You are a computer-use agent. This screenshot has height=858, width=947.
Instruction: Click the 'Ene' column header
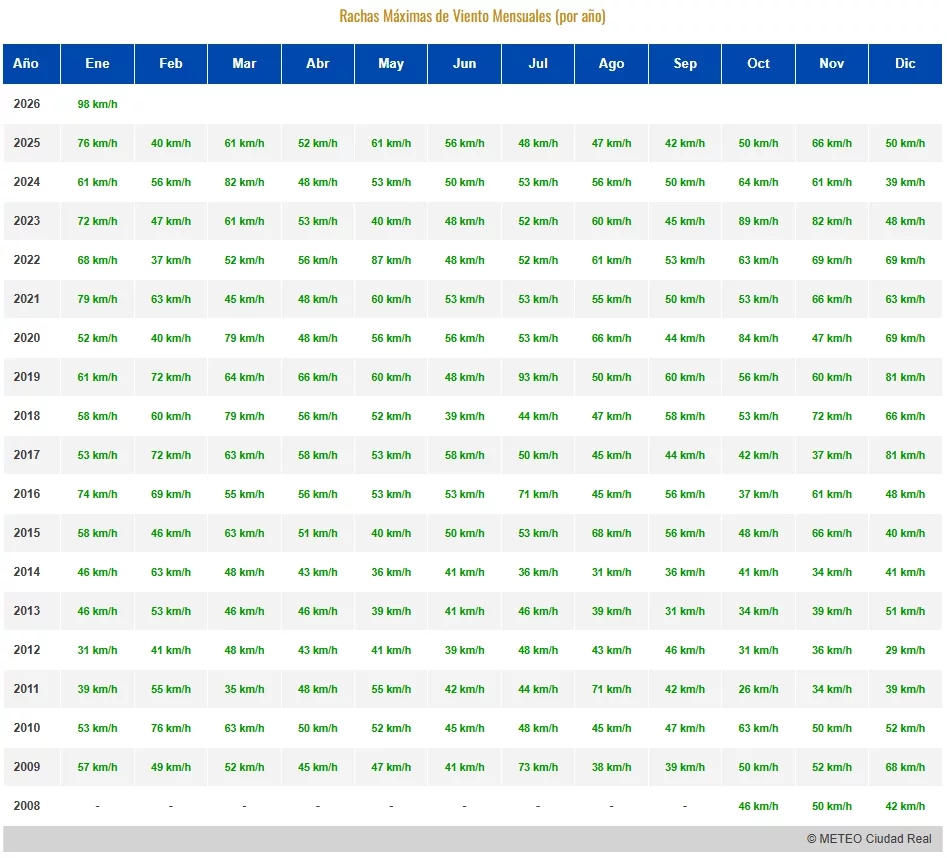[97, 63]
